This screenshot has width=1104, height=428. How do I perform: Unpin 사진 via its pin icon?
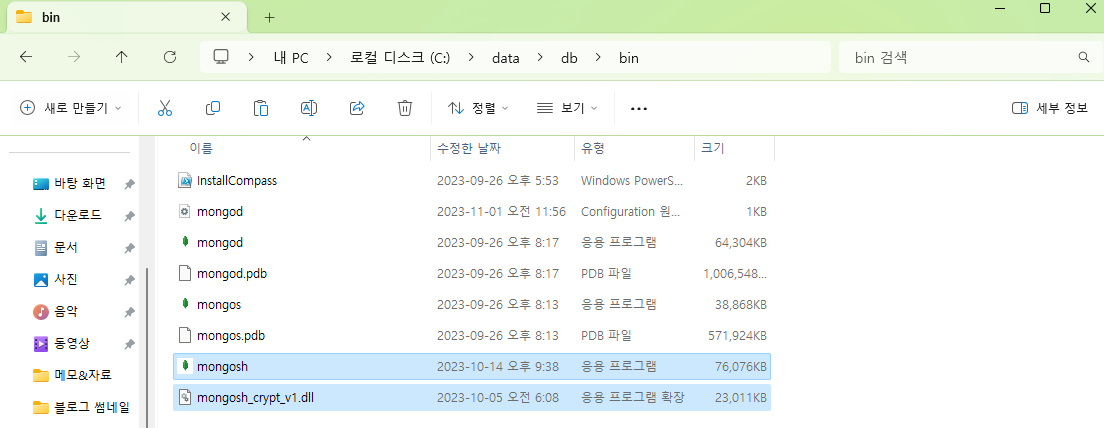tap(130, 280)
